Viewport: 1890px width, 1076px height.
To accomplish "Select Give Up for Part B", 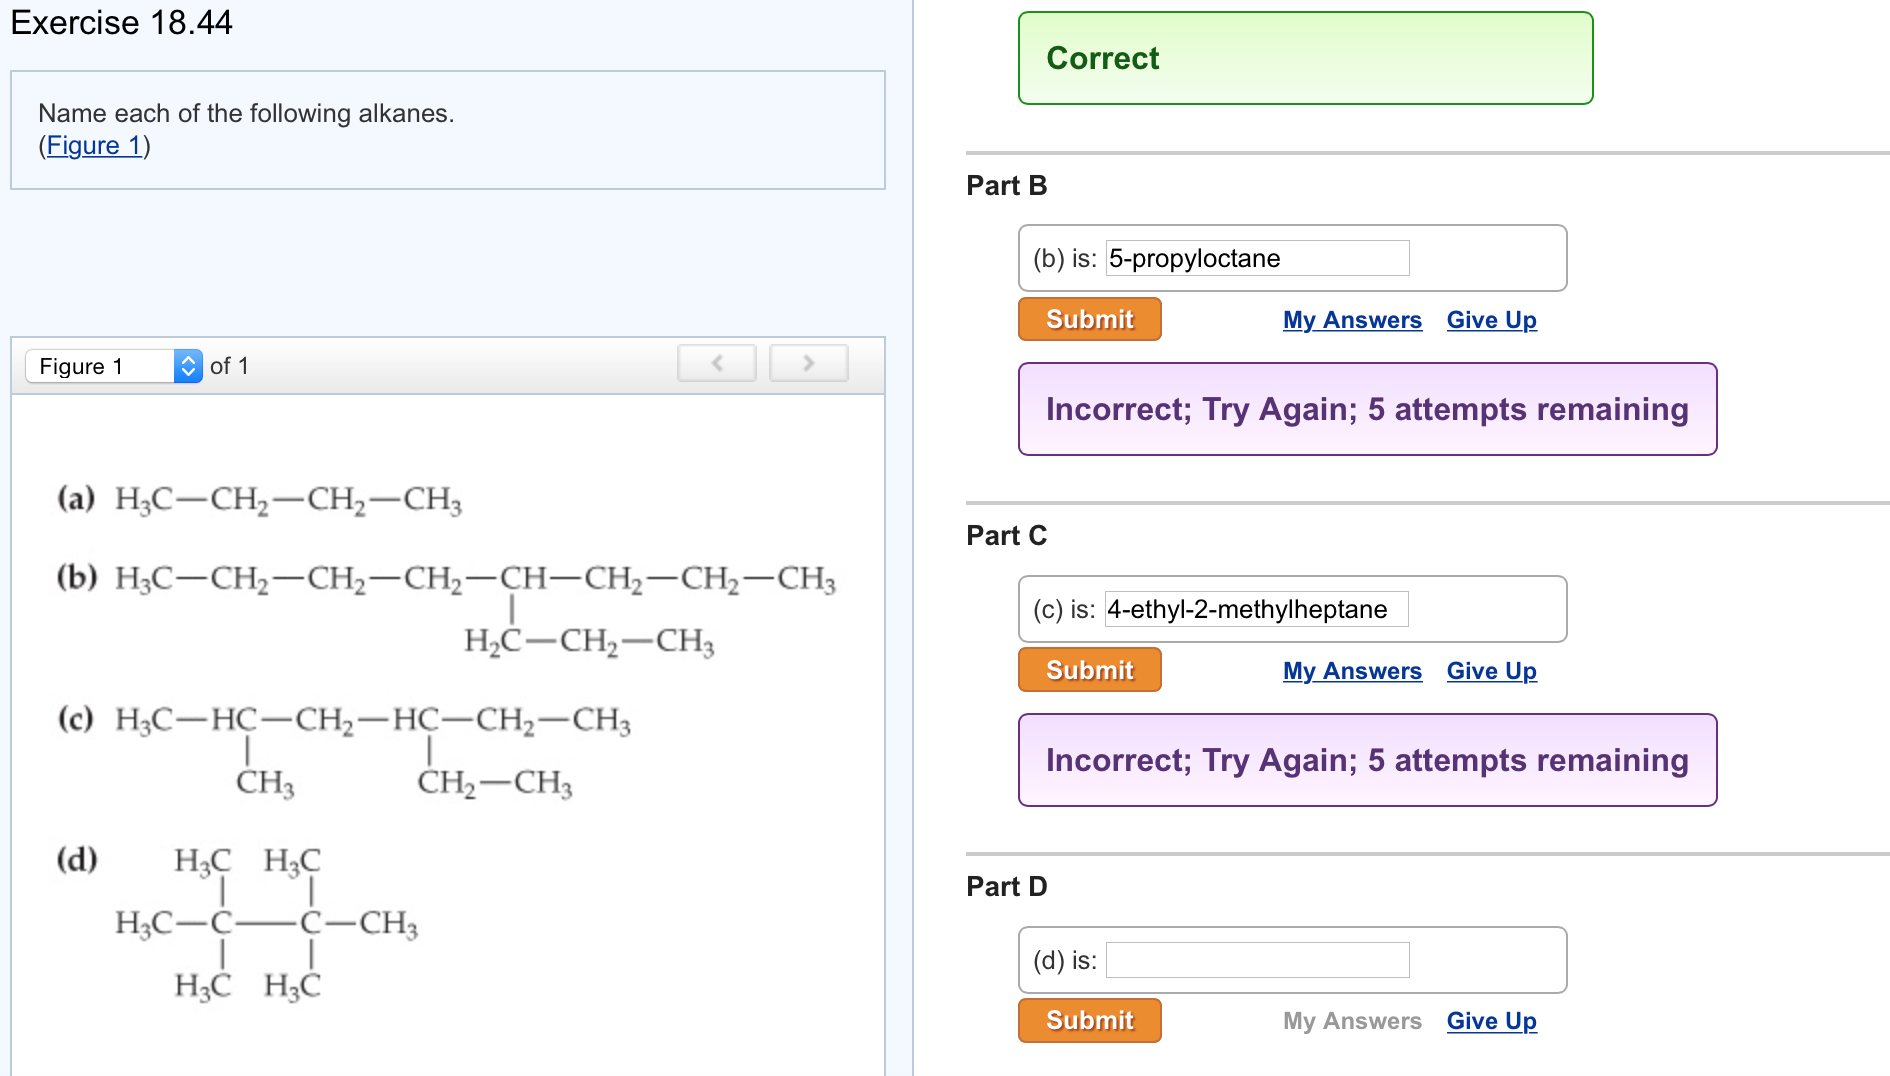I will pyautogui.click(x=1491, y=319).
